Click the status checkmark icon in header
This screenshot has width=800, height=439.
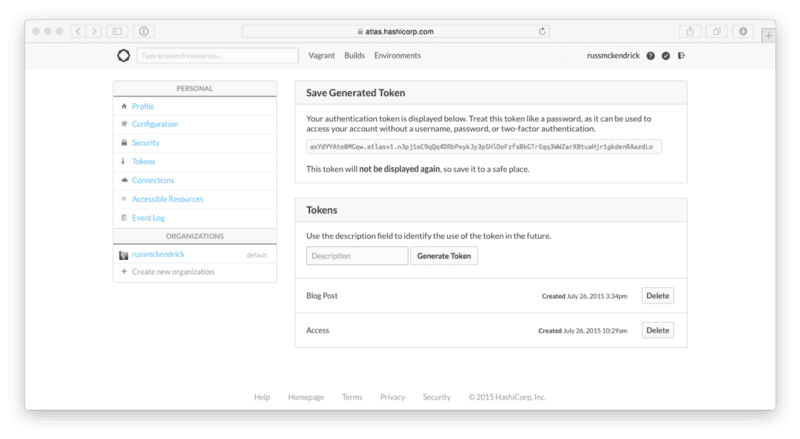point(664,56)
